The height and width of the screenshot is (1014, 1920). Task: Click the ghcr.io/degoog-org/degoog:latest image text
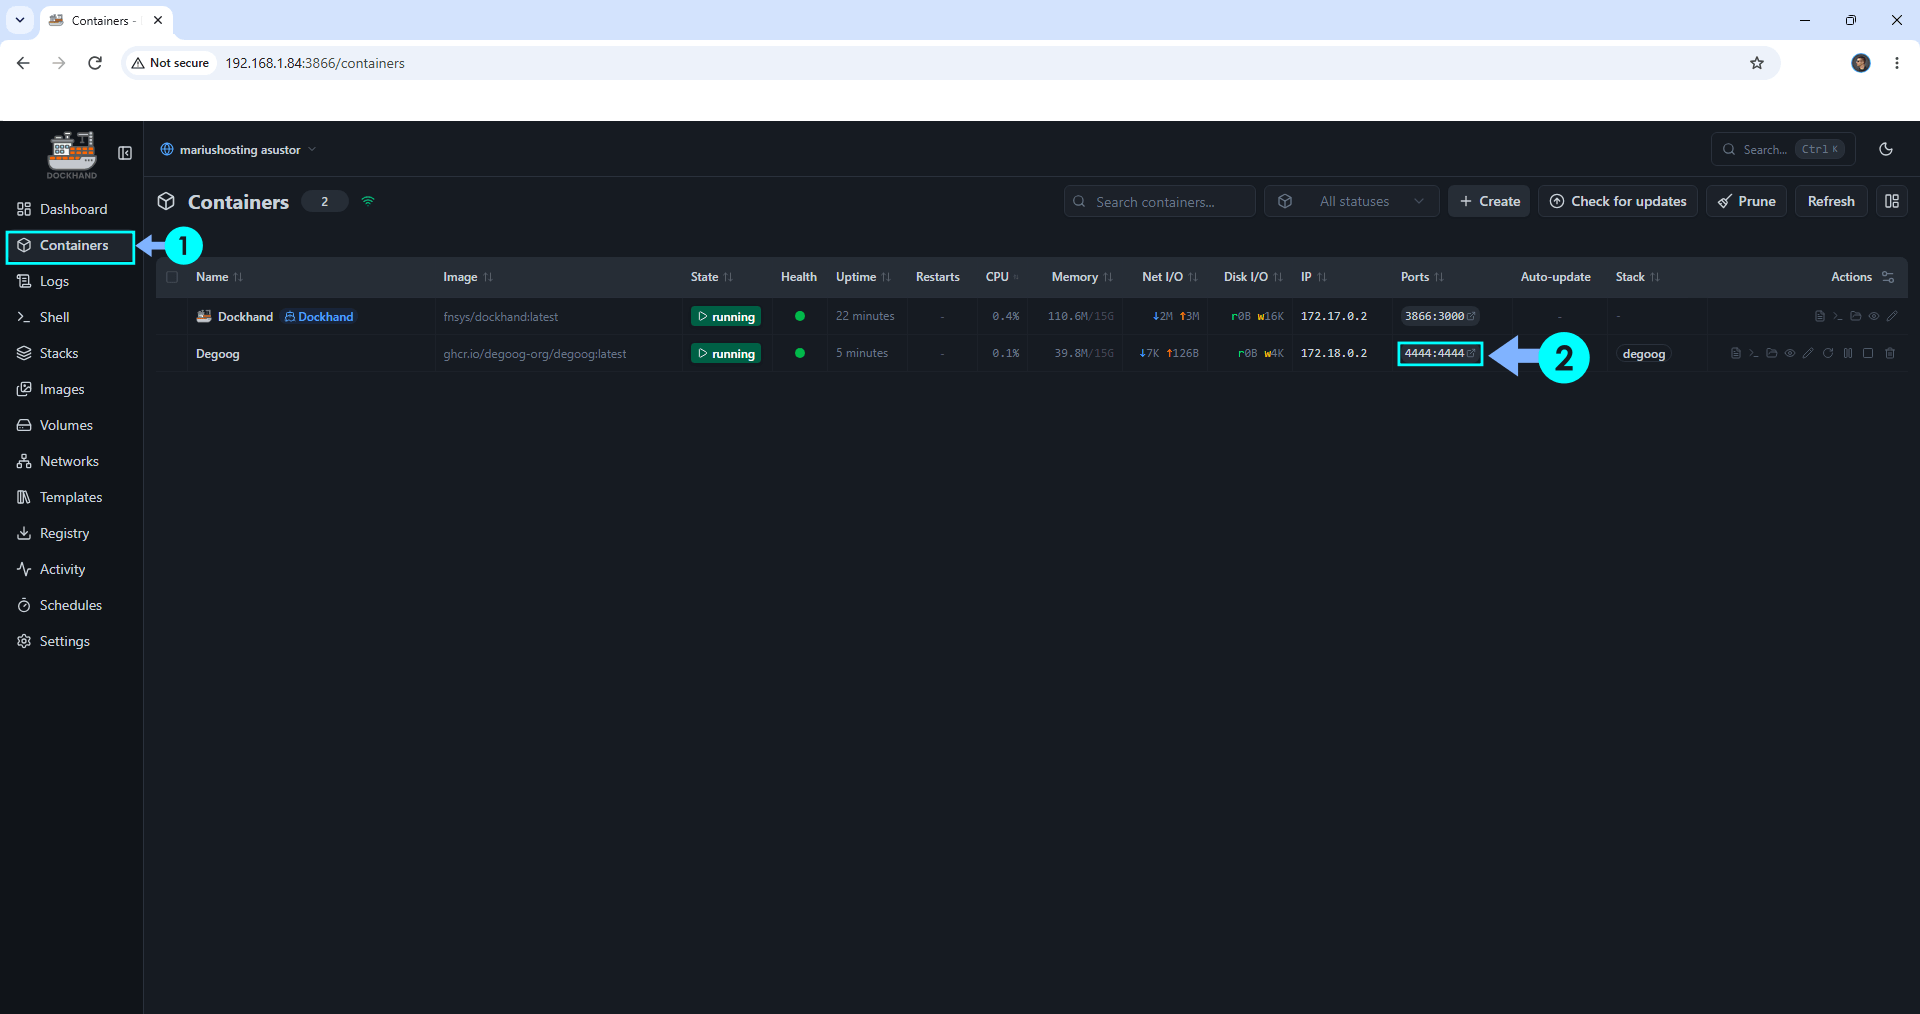(535, 354)
